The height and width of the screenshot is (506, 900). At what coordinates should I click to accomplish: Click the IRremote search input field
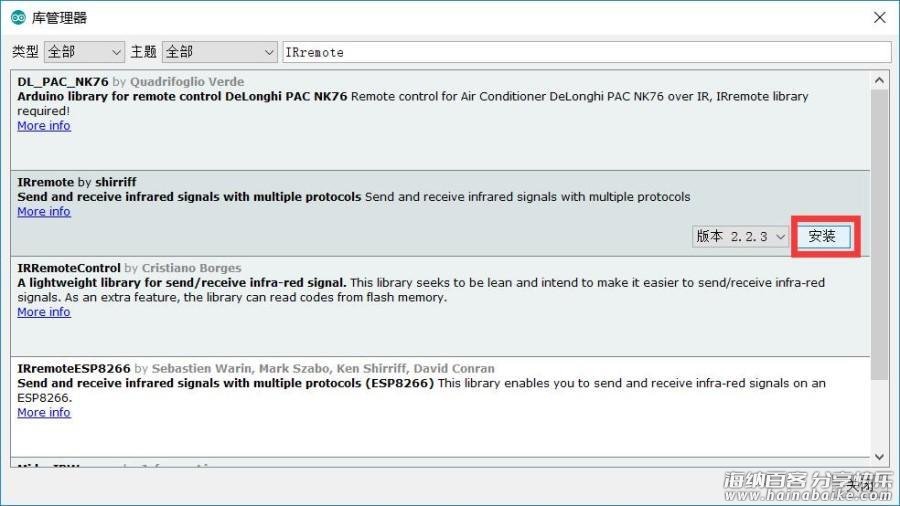coord(587,52)
